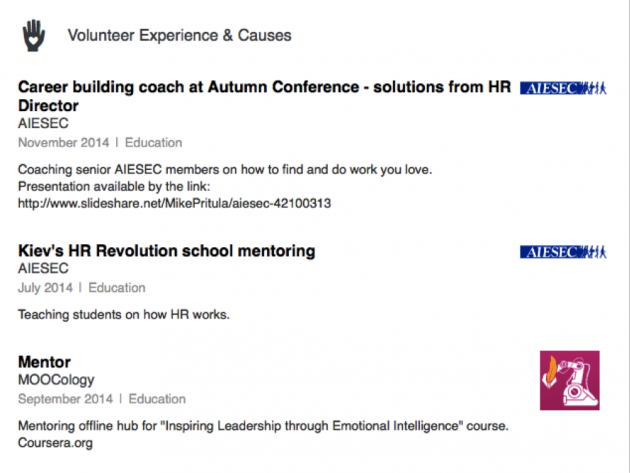Open the slideshare.net presentation link
The width and height of the screenshot is (630, 473).
coord(175,203)
